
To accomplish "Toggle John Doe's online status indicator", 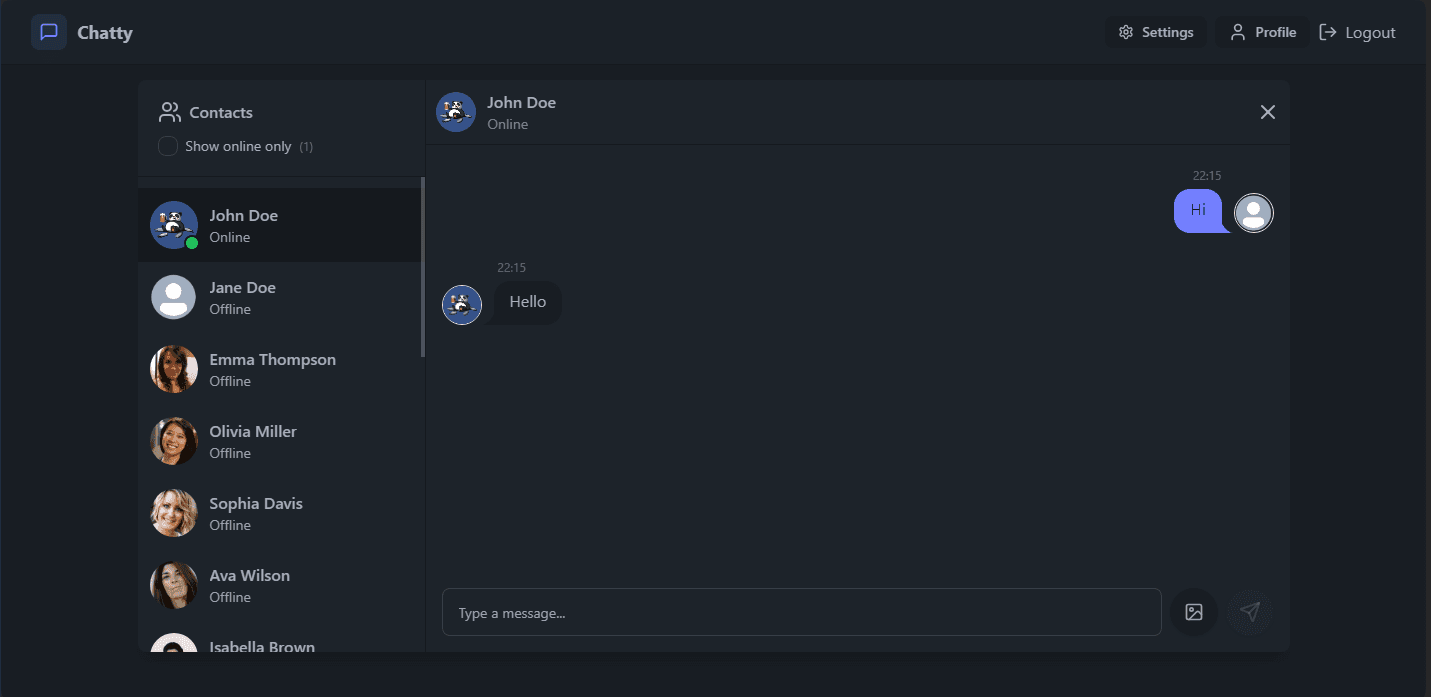I will click(190, 241).
